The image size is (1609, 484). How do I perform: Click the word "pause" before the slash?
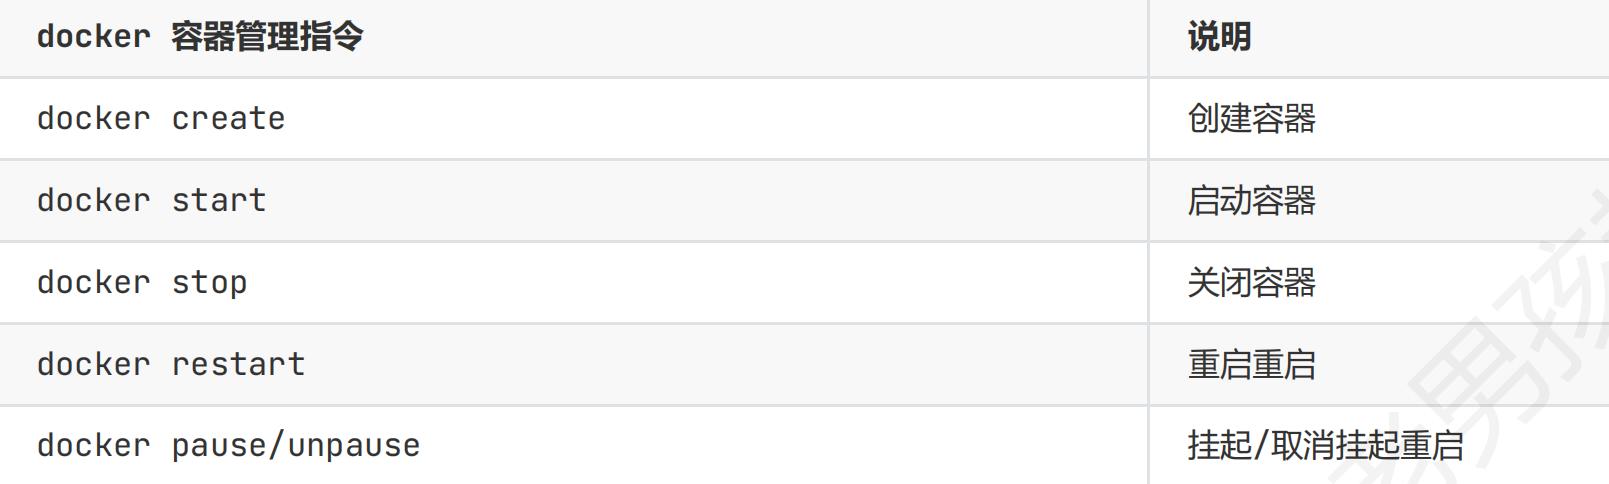[x=219, y=446]
